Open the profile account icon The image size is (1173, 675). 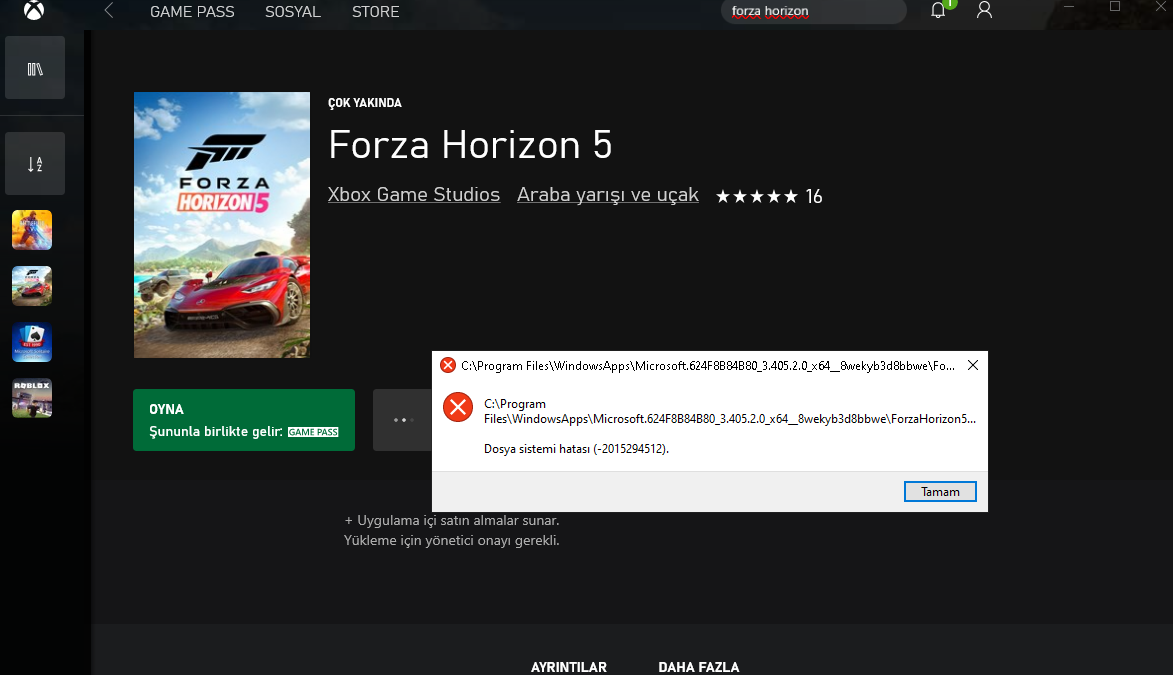984,10
